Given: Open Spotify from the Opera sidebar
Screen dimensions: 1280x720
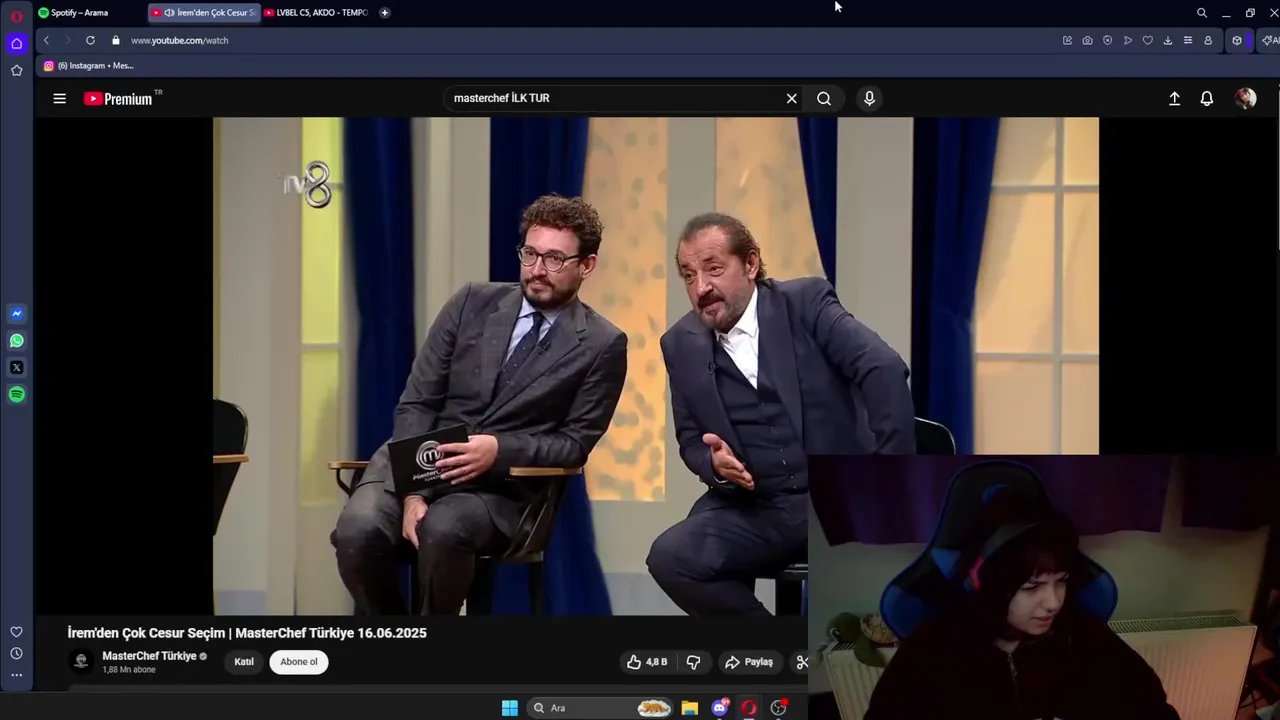Looking at the screenshot, I should tap(16, 395).
